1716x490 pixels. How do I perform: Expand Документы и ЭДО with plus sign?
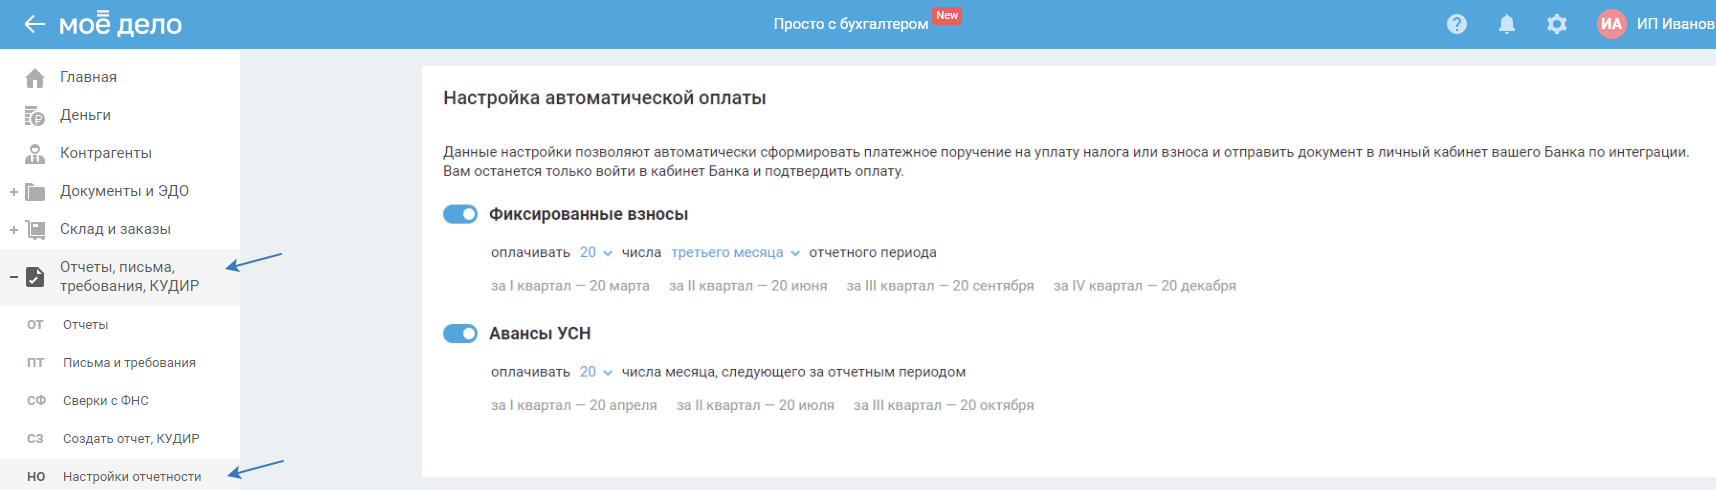pyautogui.click(x=14, y=191)
